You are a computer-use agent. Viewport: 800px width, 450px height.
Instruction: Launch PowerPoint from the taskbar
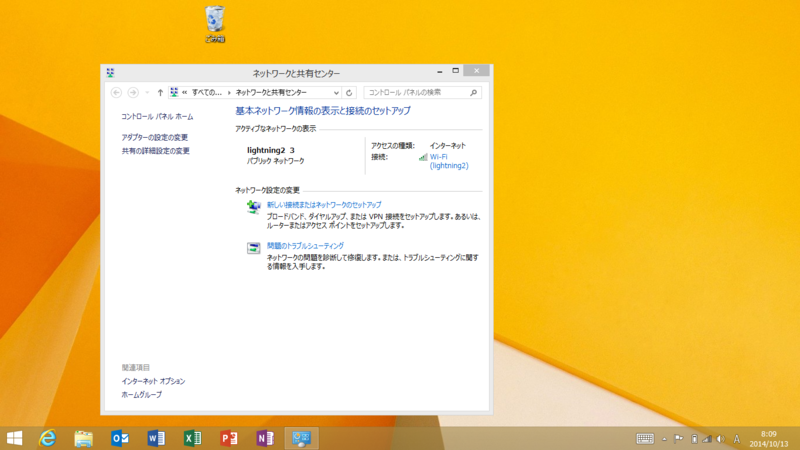(229, 438)
